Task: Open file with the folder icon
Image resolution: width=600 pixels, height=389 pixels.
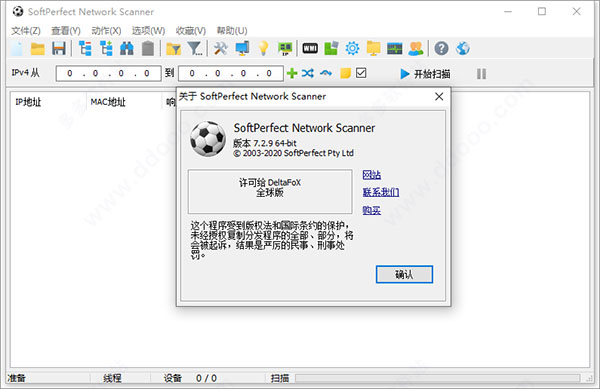Action: click(x=38, y=49)
